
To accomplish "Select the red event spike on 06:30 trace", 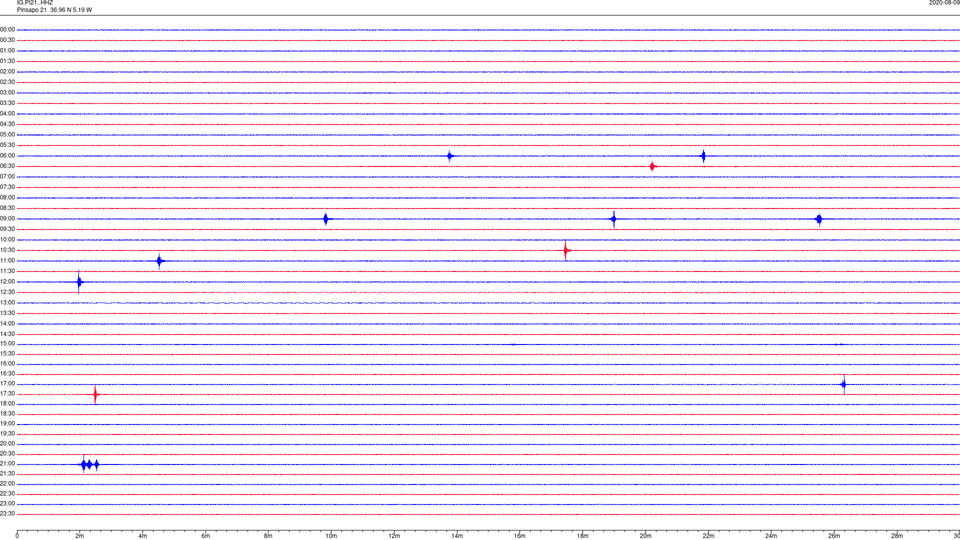I will click(652, 167).
